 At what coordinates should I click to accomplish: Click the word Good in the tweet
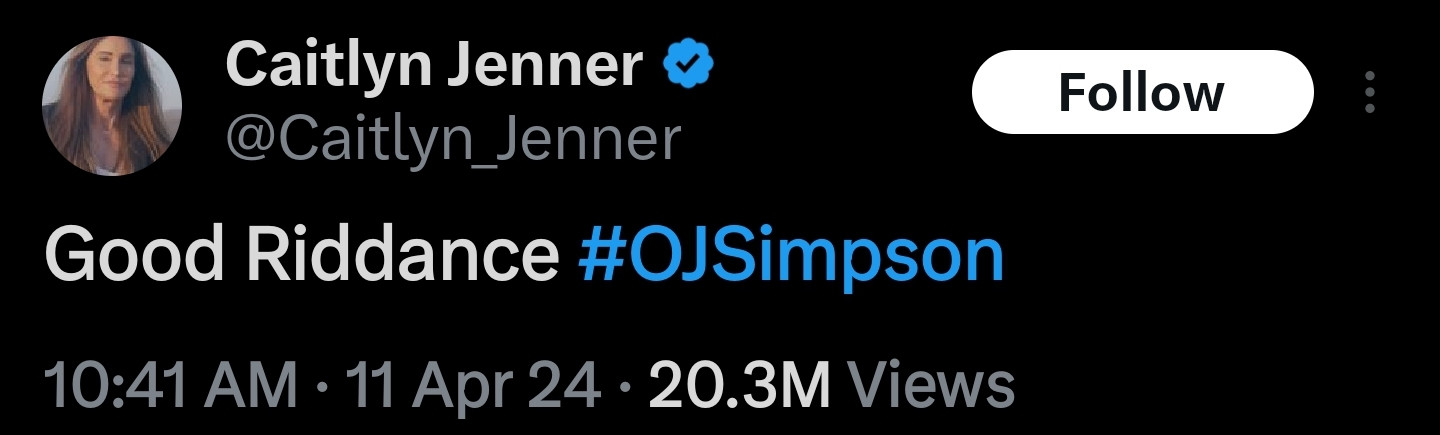pyautogui.click(x=135, y=256)
